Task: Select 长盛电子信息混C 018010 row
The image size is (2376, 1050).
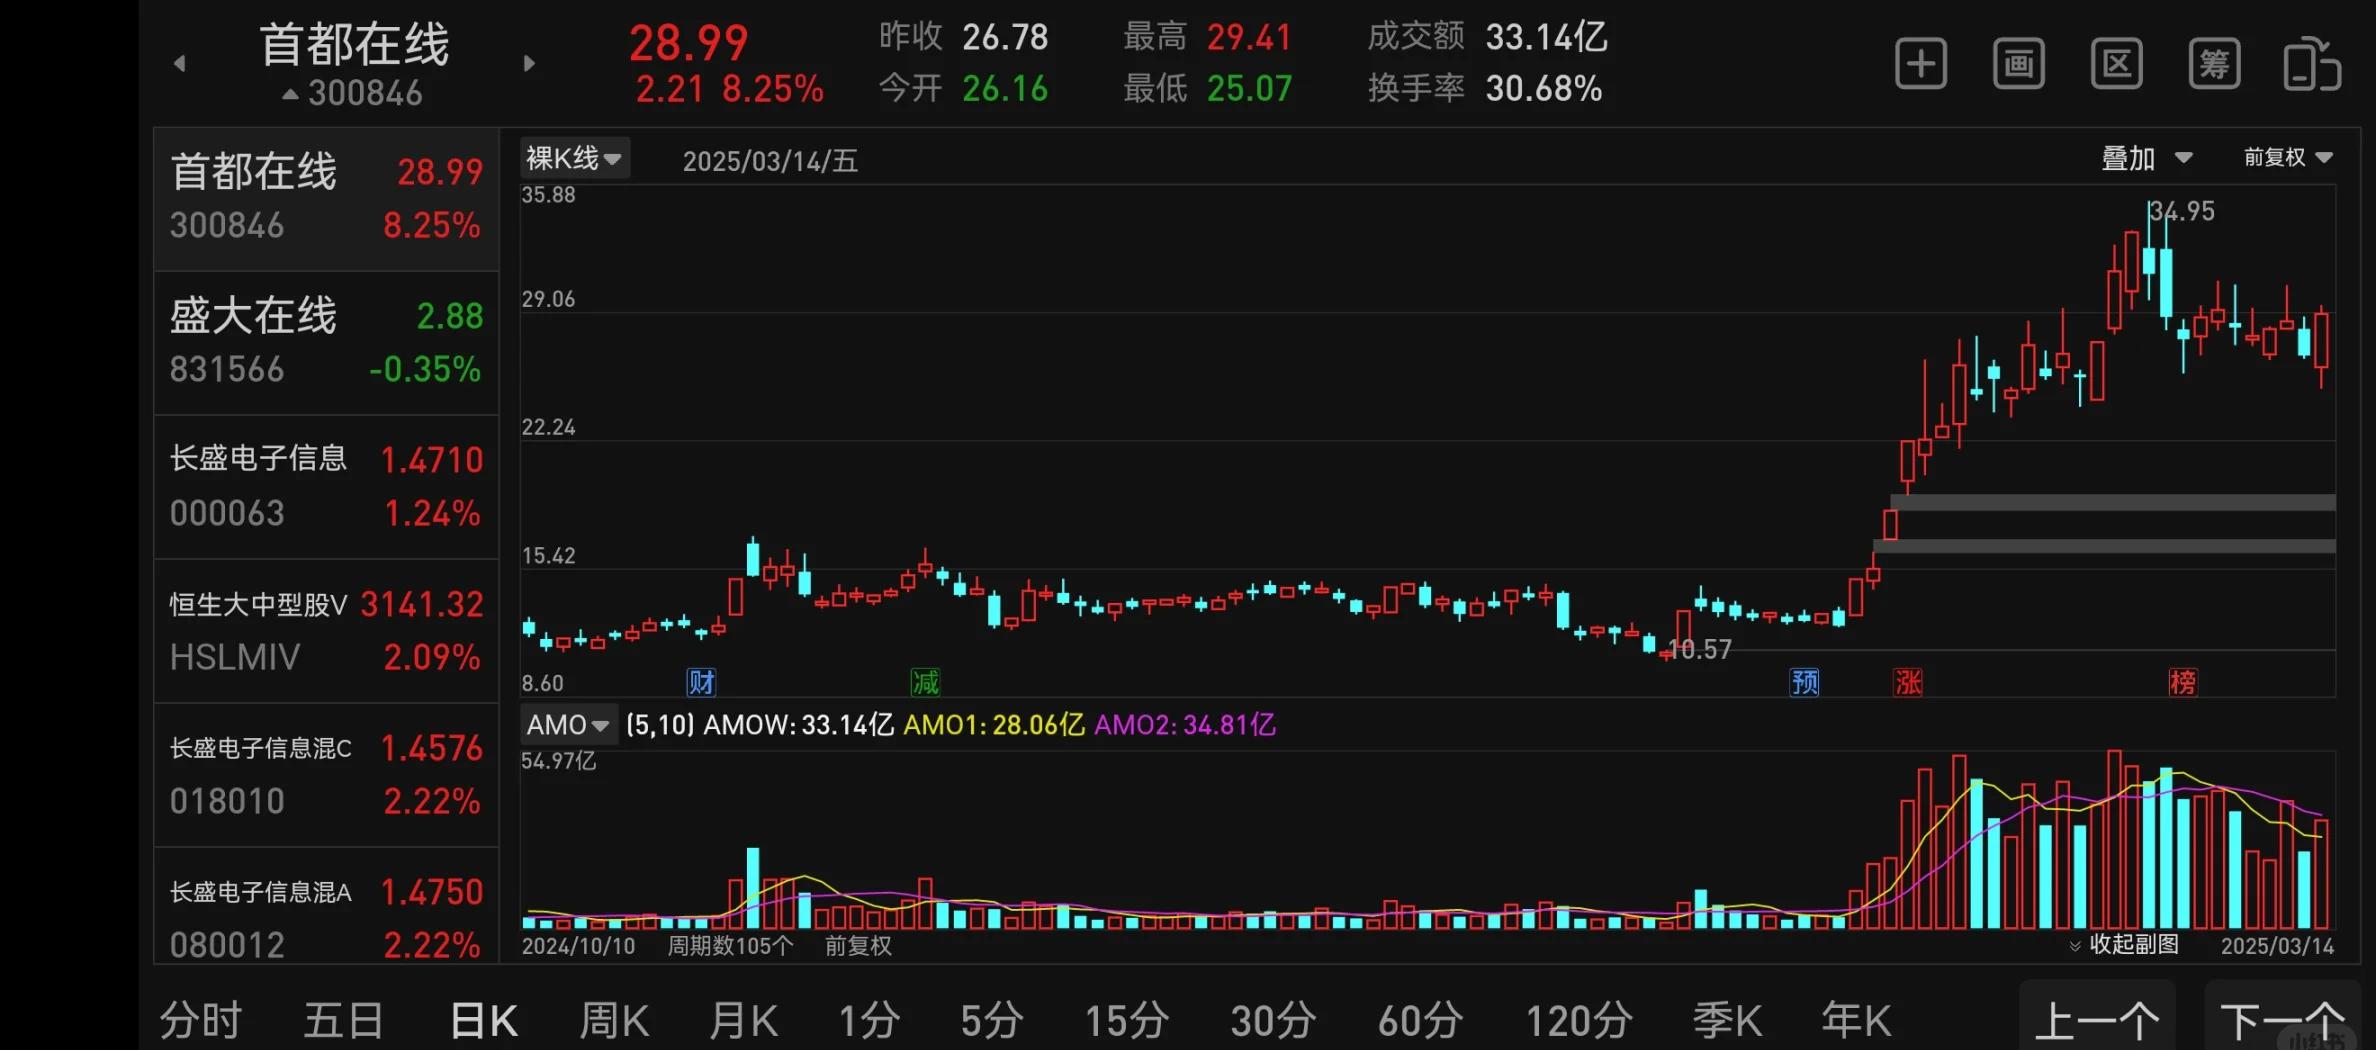Action: 326,775
